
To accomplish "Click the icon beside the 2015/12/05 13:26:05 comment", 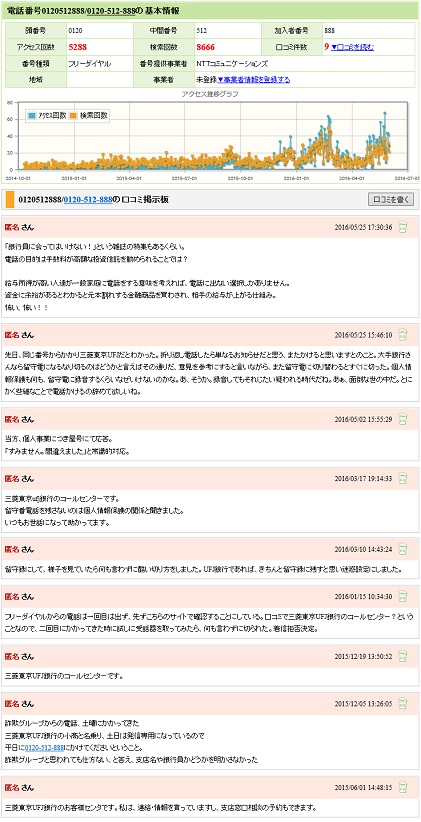I will tap(403, 704).
